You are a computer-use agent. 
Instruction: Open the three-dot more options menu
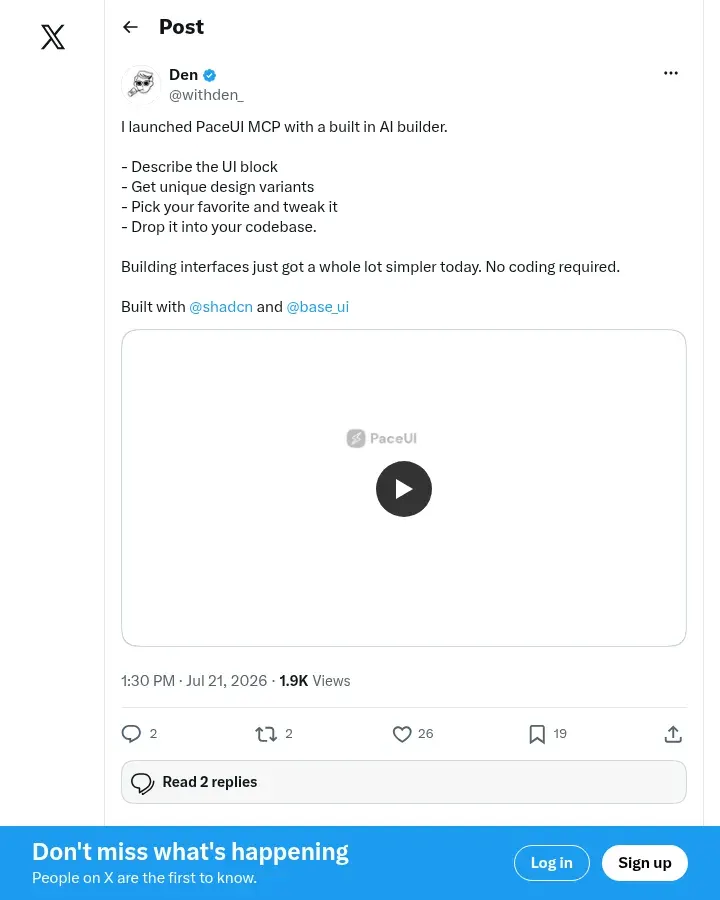point(671,73)
